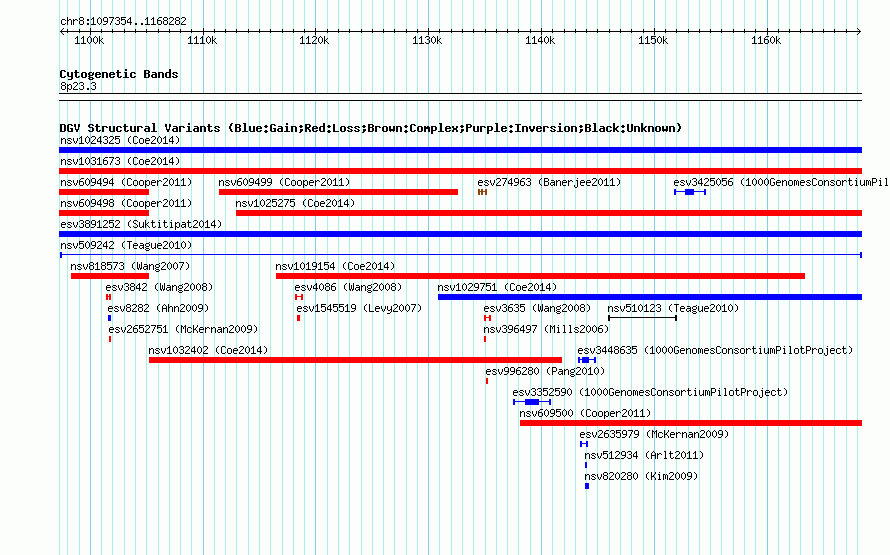Click the nsv820280 (Kim2009) blue marker
This screenshot has height=555, width=890.
587,486
